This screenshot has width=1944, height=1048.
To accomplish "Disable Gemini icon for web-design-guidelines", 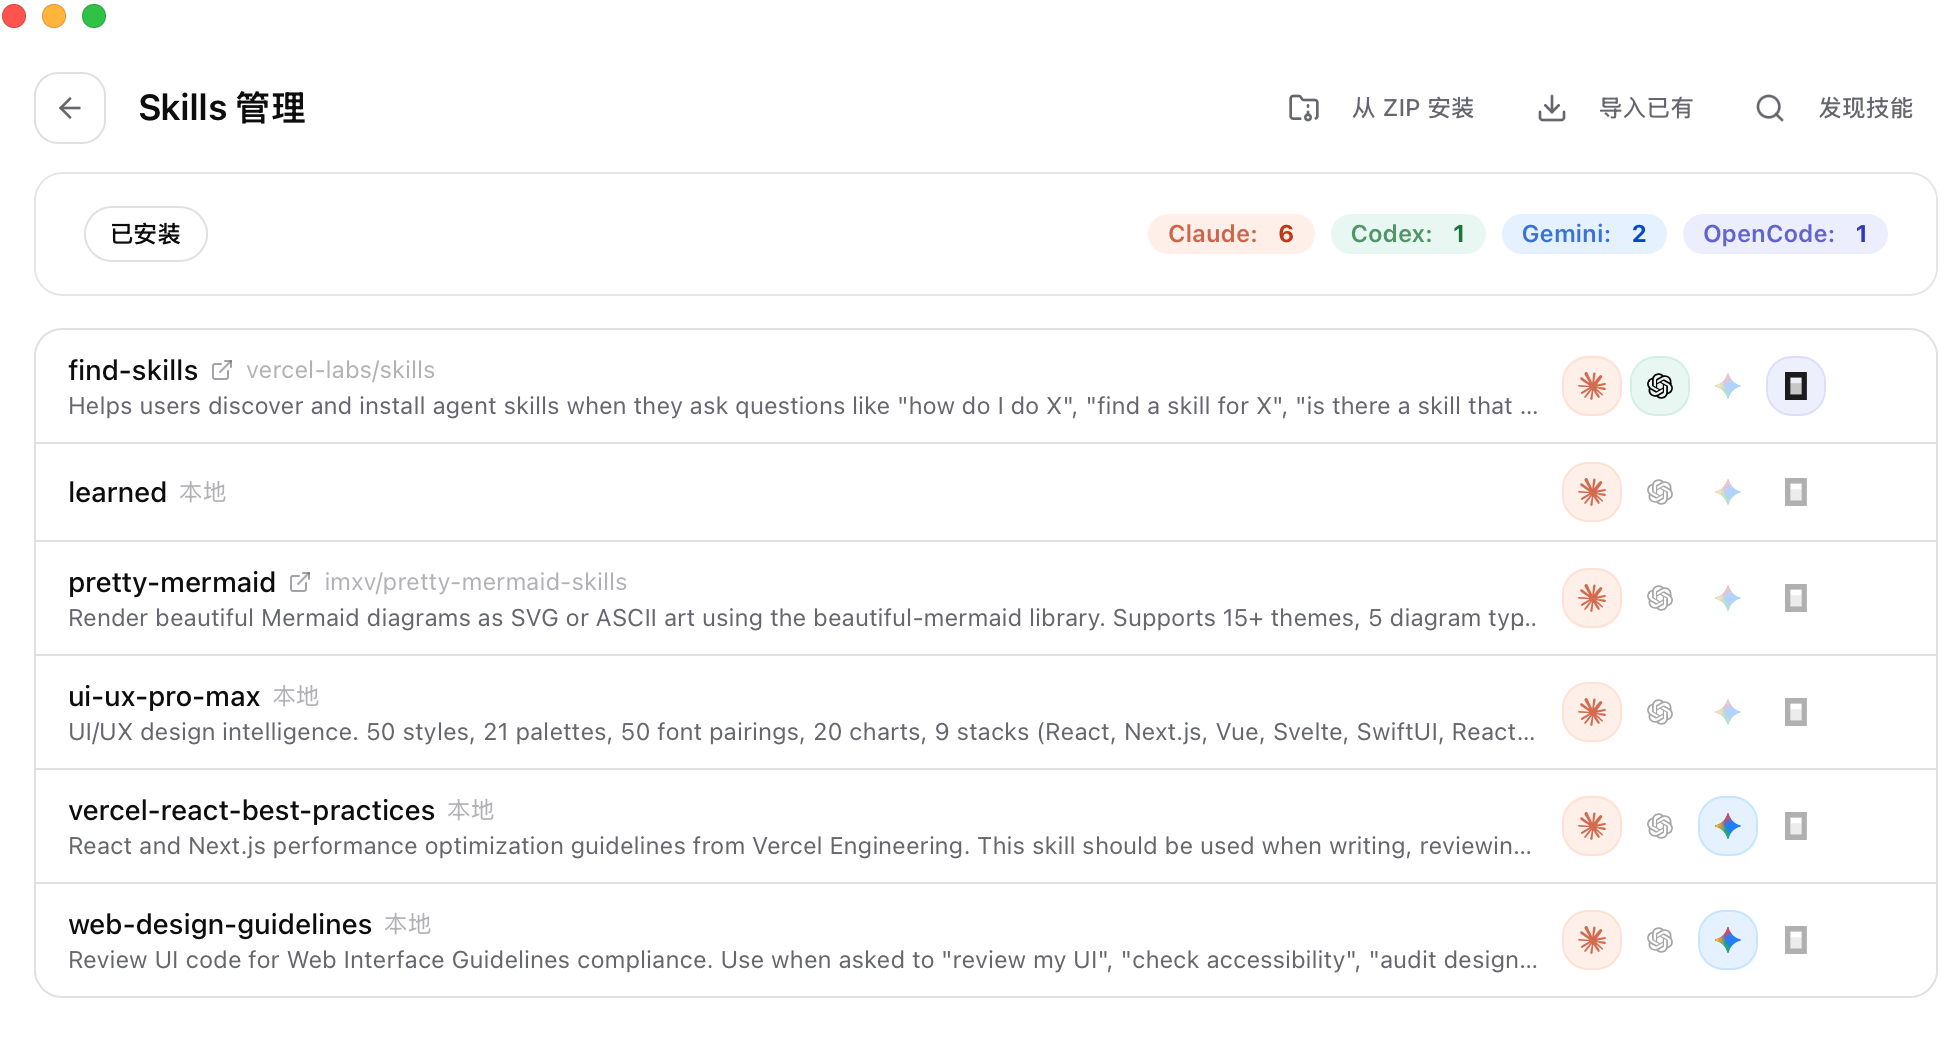I will [x=1728, y=940].
